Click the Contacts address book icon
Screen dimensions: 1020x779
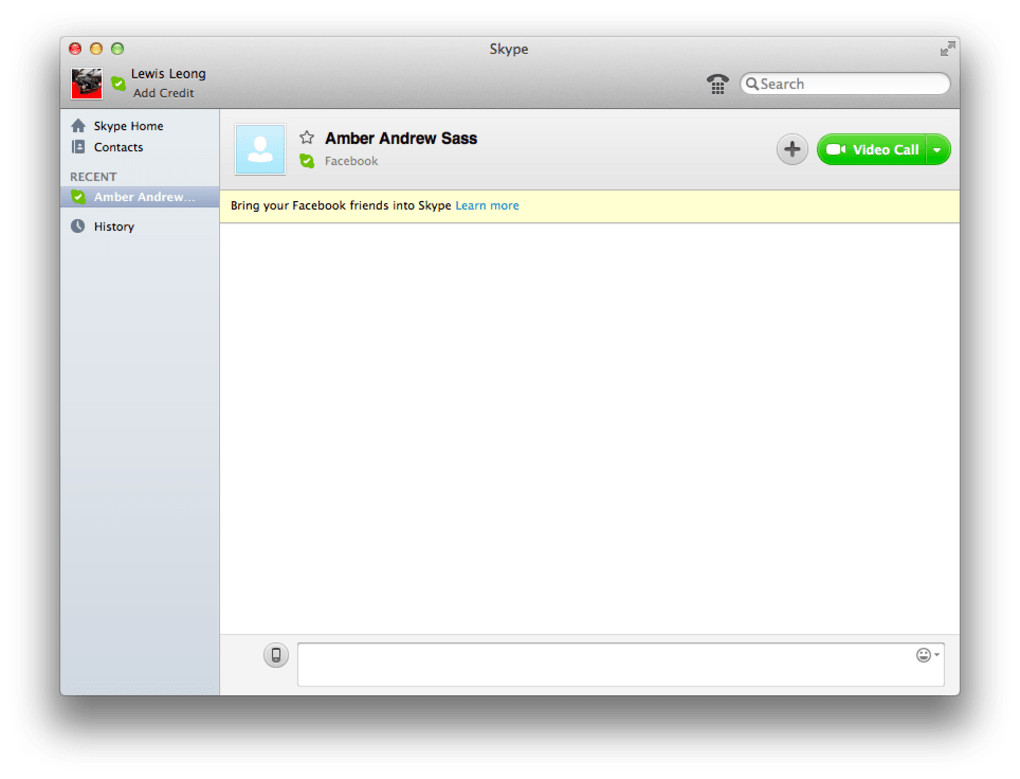pyautogui.click(x=78, y=147)
